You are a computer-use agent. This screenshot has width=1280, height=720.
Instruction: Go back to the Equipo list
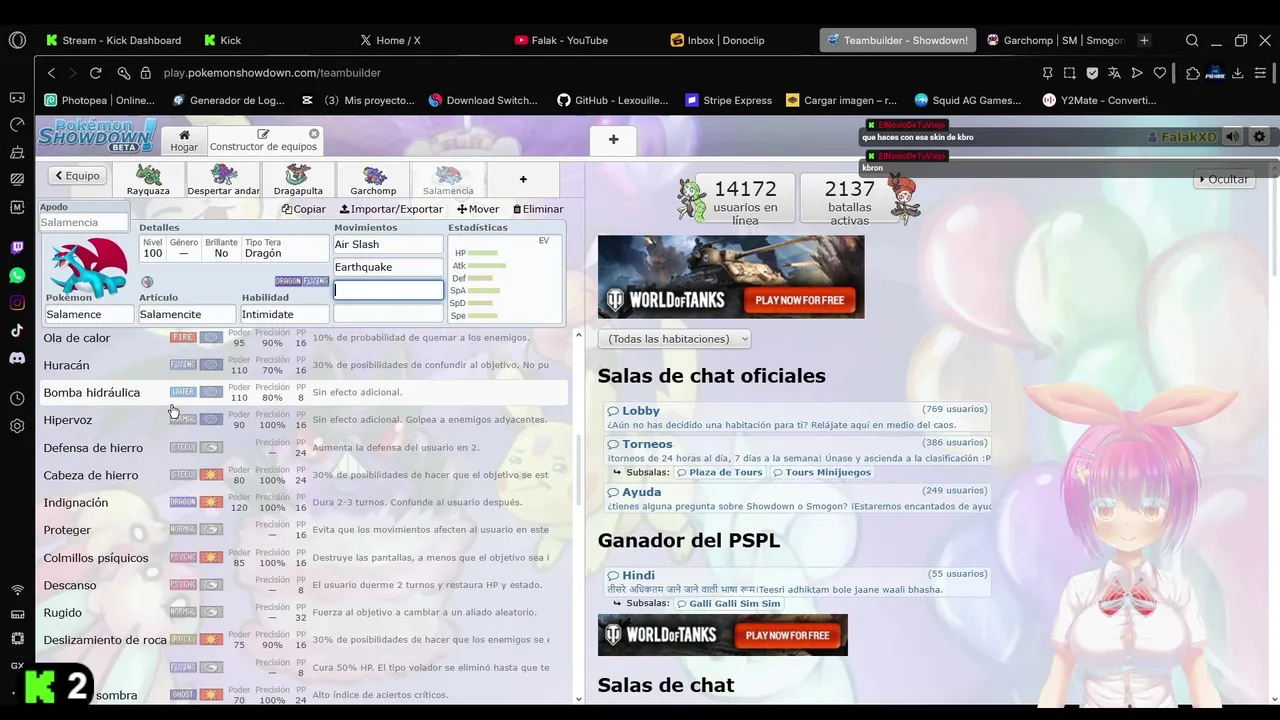coord(77,176)
